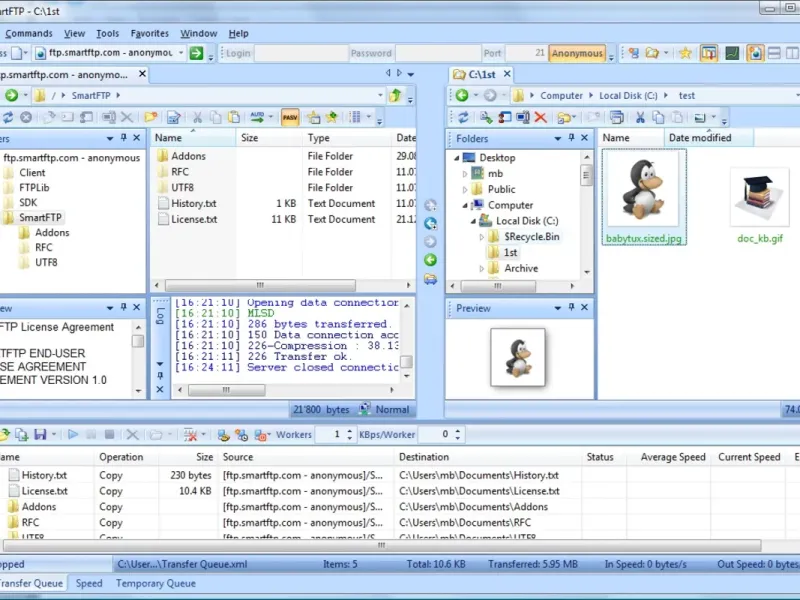
Task: Pin the local Folders panel
Action: (x=571, y=138)
